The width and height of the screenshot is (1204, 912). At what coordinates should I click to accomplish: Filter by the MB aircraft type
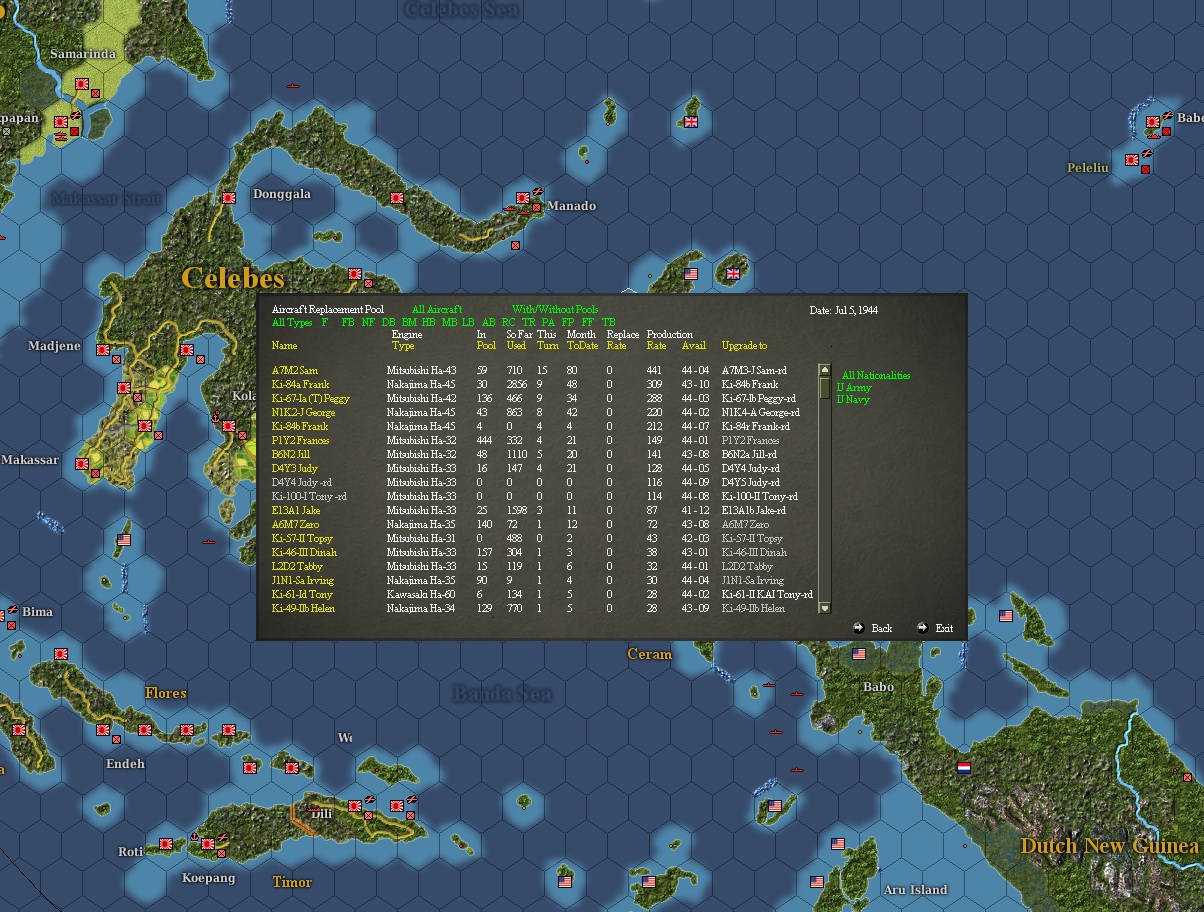tap(449, 323)
